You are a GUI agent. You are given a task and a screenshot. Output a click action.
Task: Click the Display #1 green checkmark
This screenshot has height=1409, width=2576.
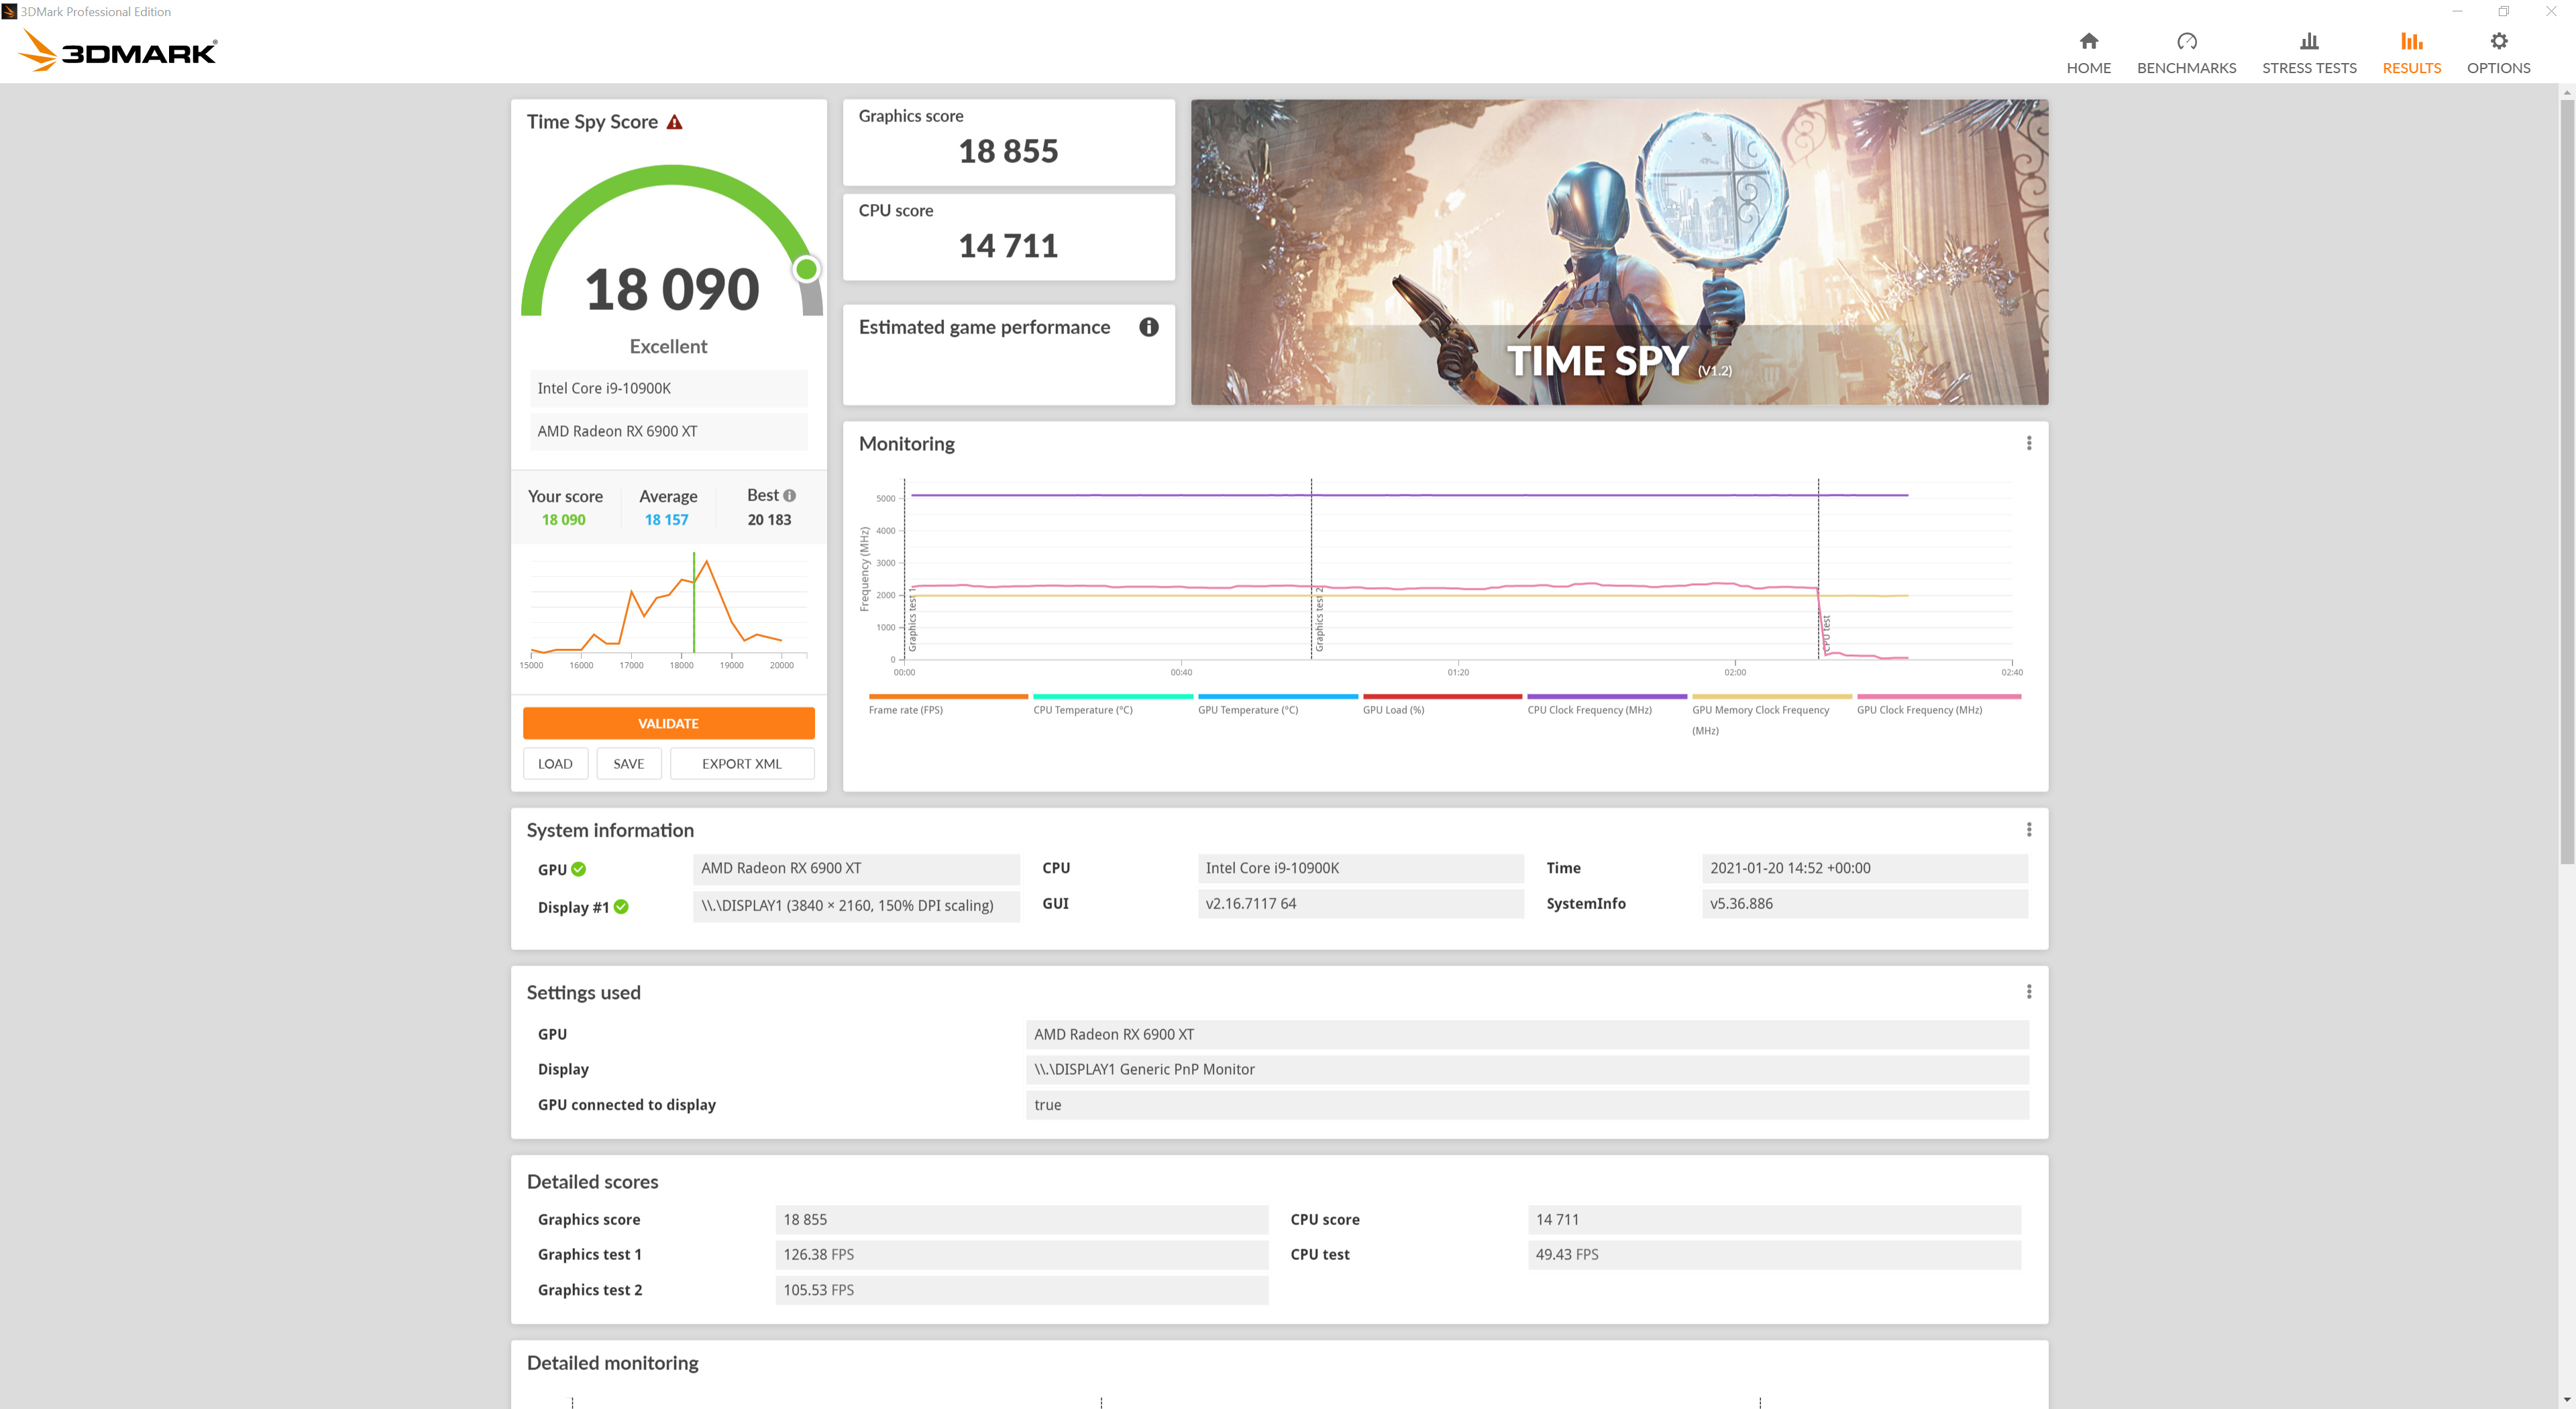tap(621, 907)
